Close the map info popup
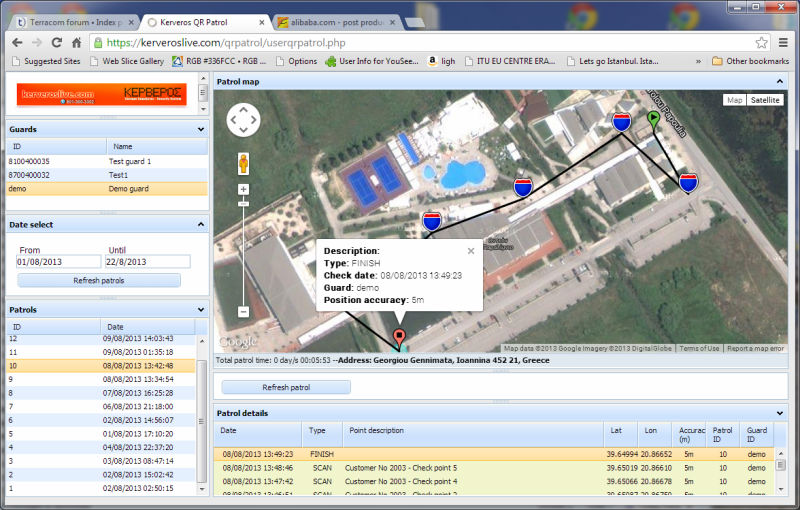 (471, 251)
